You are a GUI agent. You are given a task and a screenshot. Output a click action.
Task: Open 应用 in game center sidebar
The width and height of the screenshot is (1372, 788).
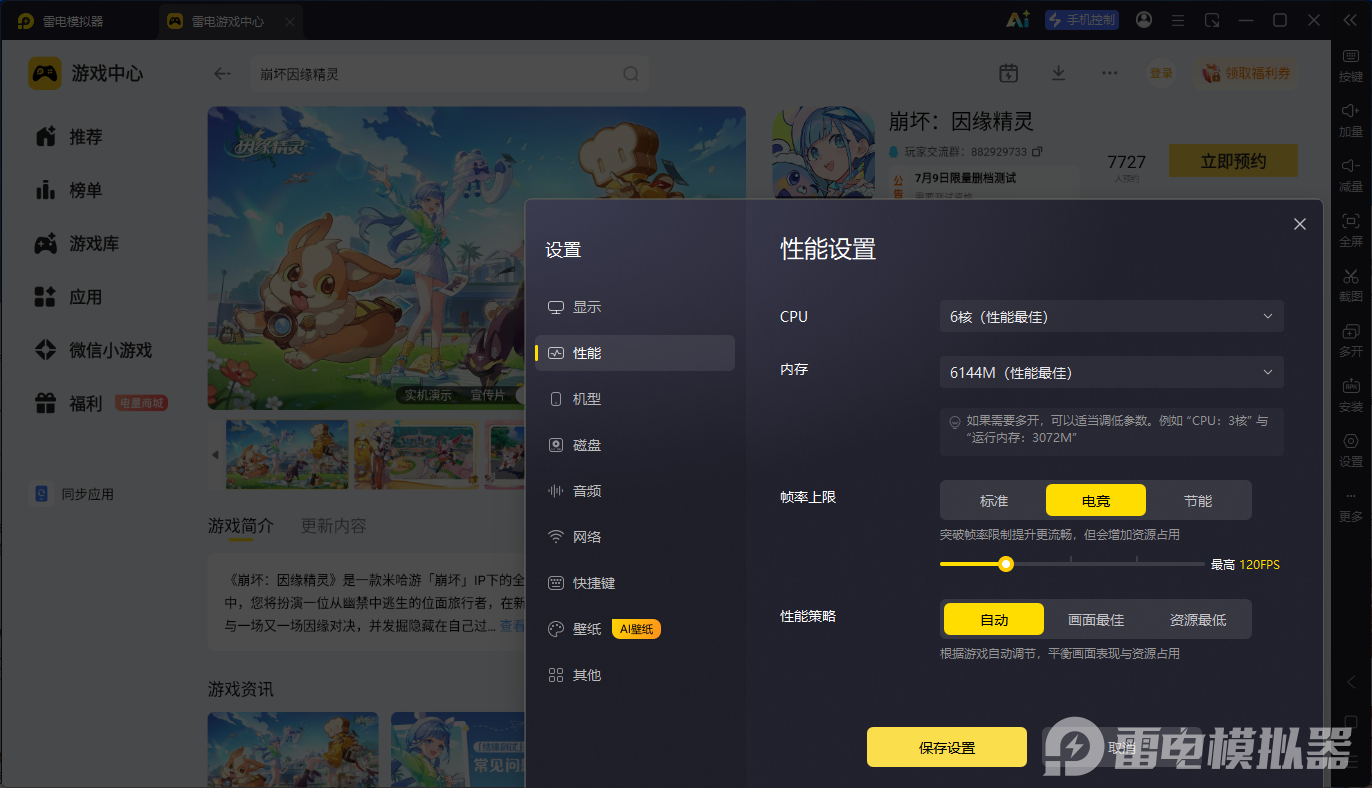coord(70,297)
